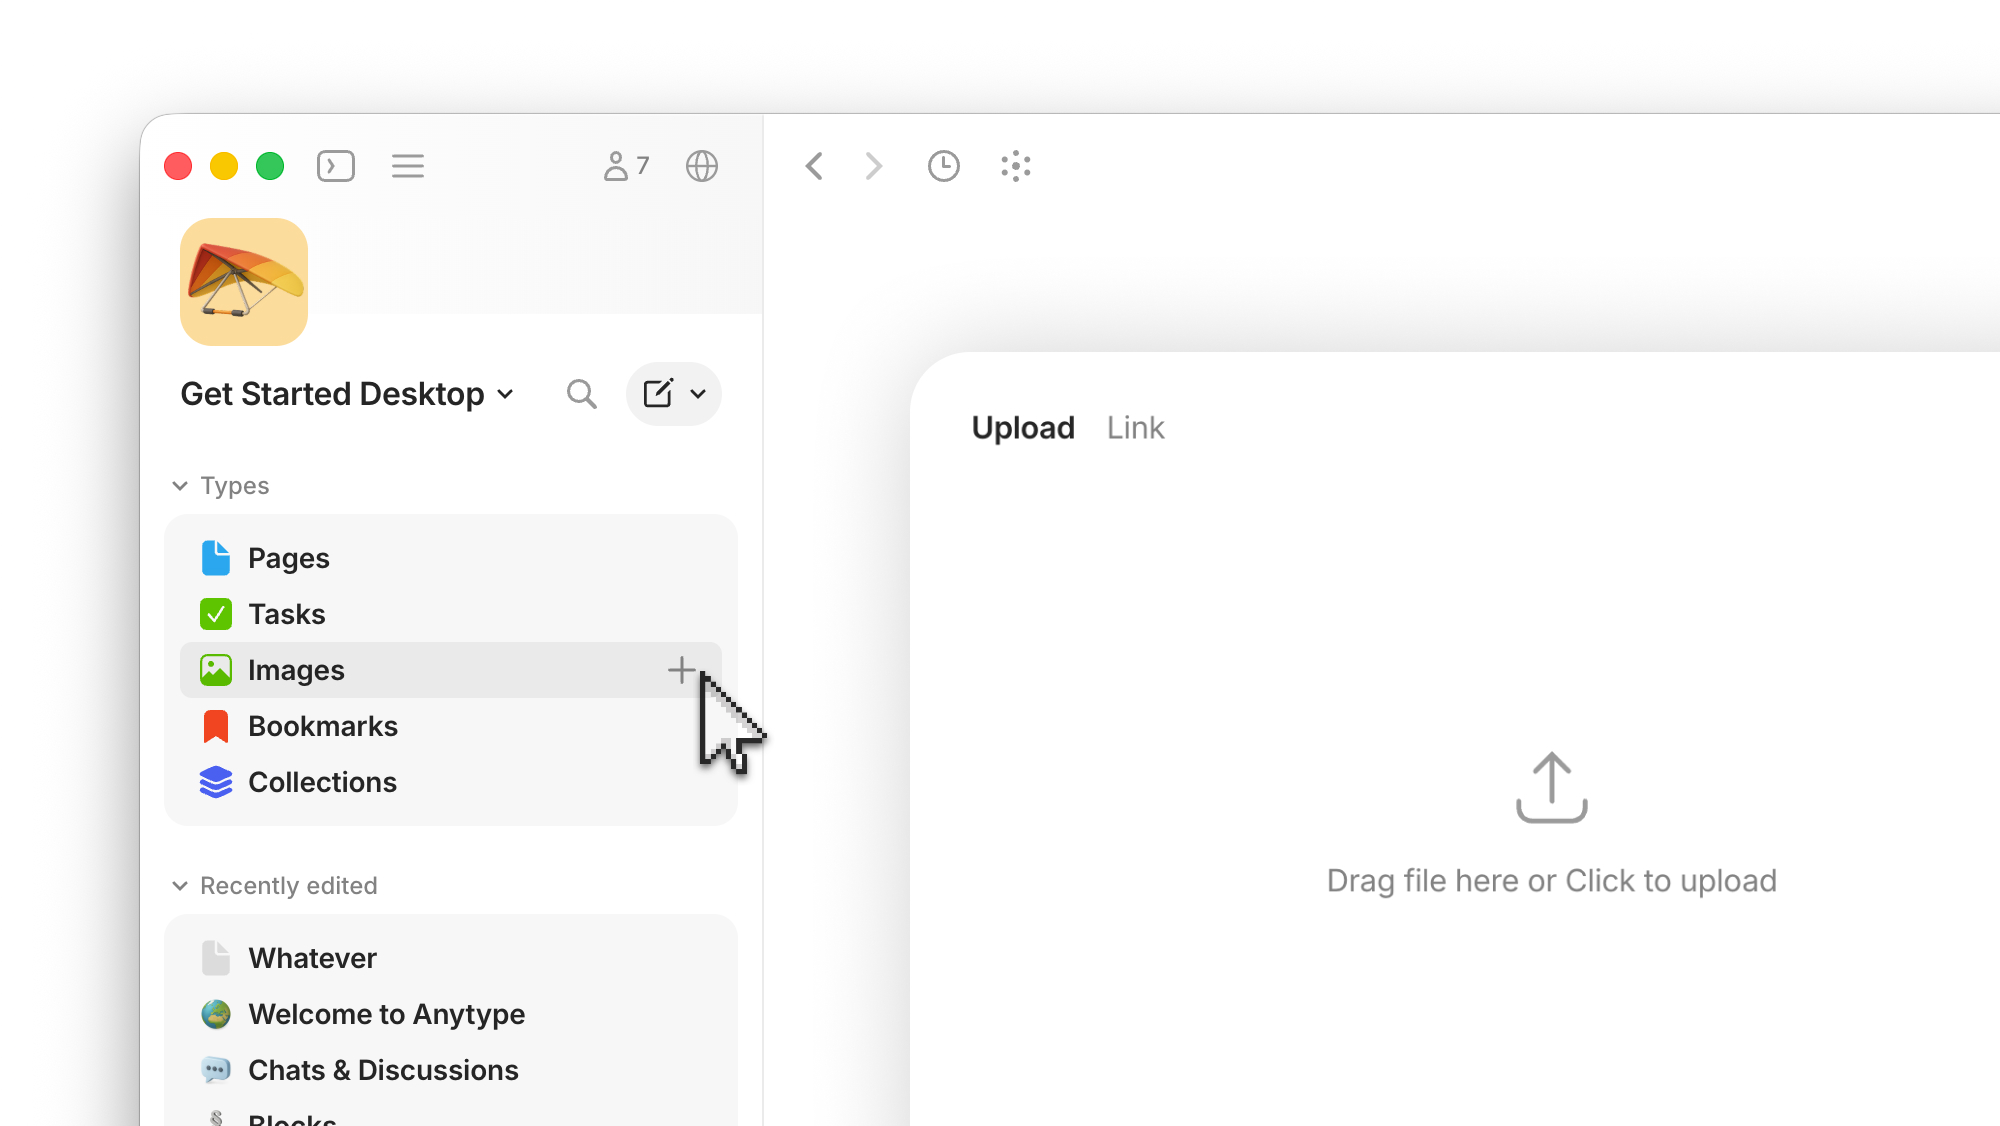The image size is (2000, 1126).
Task: Add new image with plus button
Action: tap(682, 670)
